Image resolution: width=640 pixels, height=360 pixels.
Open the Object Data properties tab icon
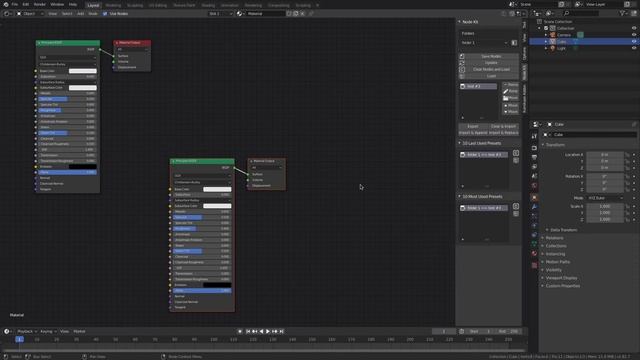534,244
